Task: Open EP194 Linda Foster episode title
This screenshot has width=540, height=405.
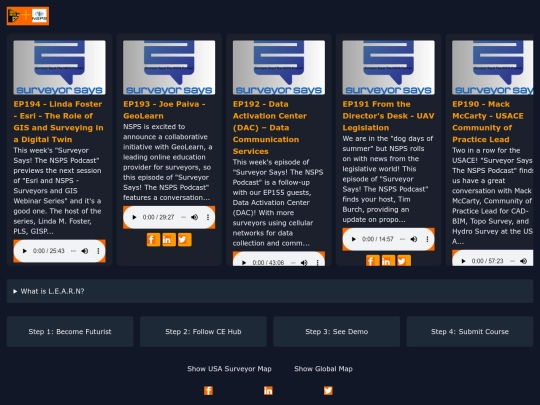Action: 59,122
